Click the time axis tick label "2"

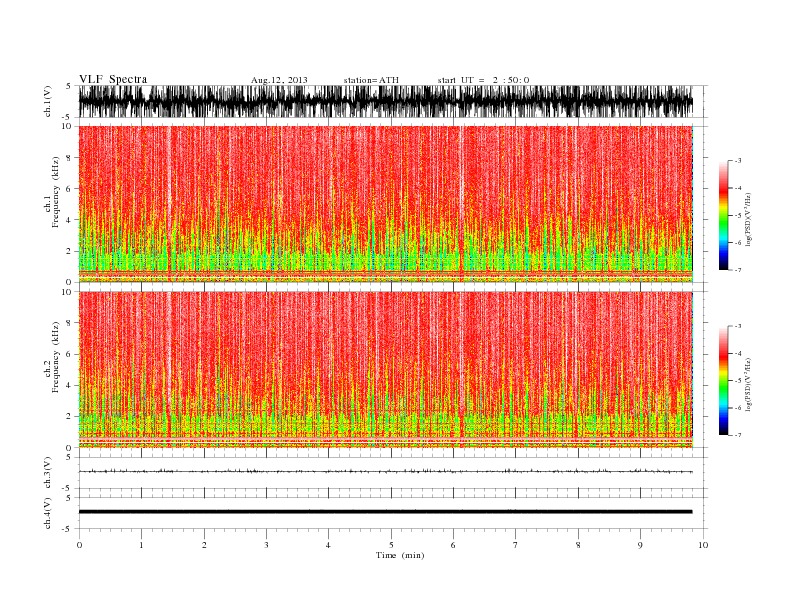pos(204,545)
